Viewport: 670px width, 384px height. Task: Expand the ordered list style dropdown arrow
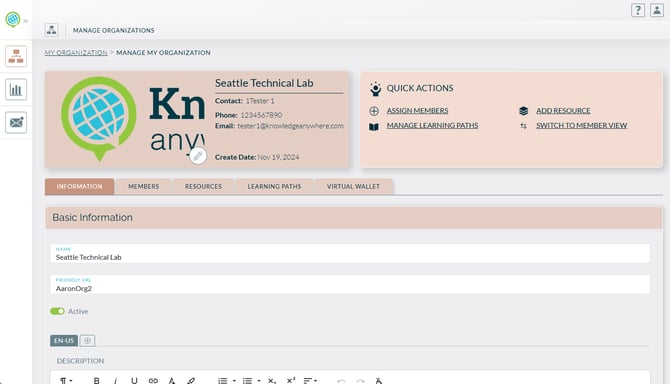pyautogui.click(x=234, y=380)
